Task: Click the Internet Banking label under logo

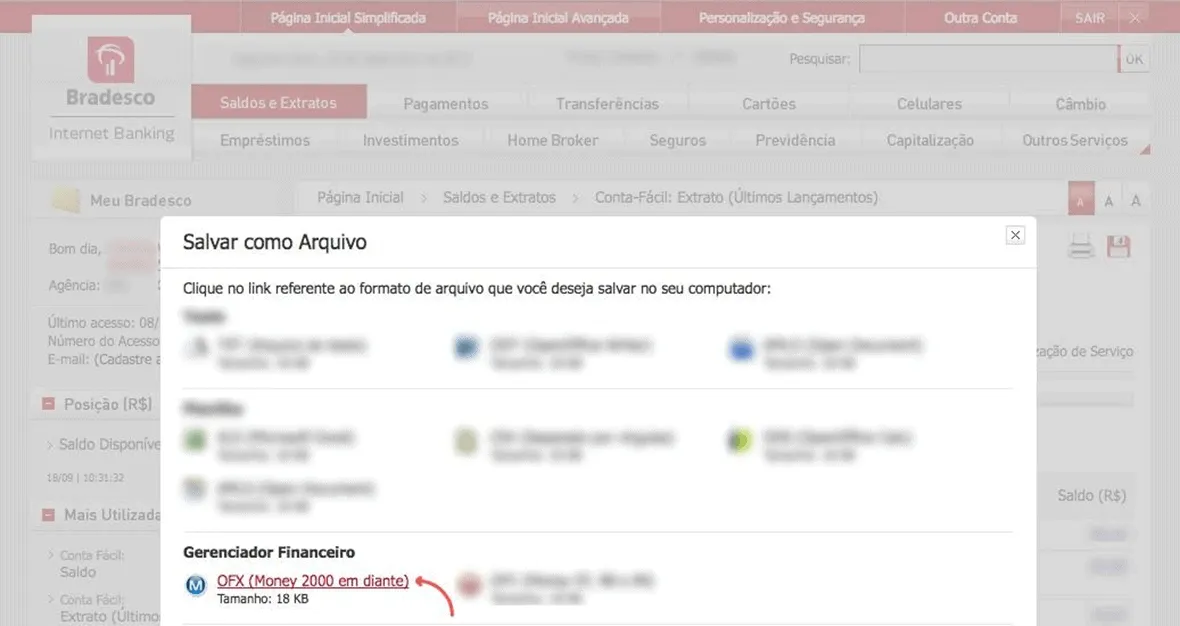Action: click(x=111, y=133)
